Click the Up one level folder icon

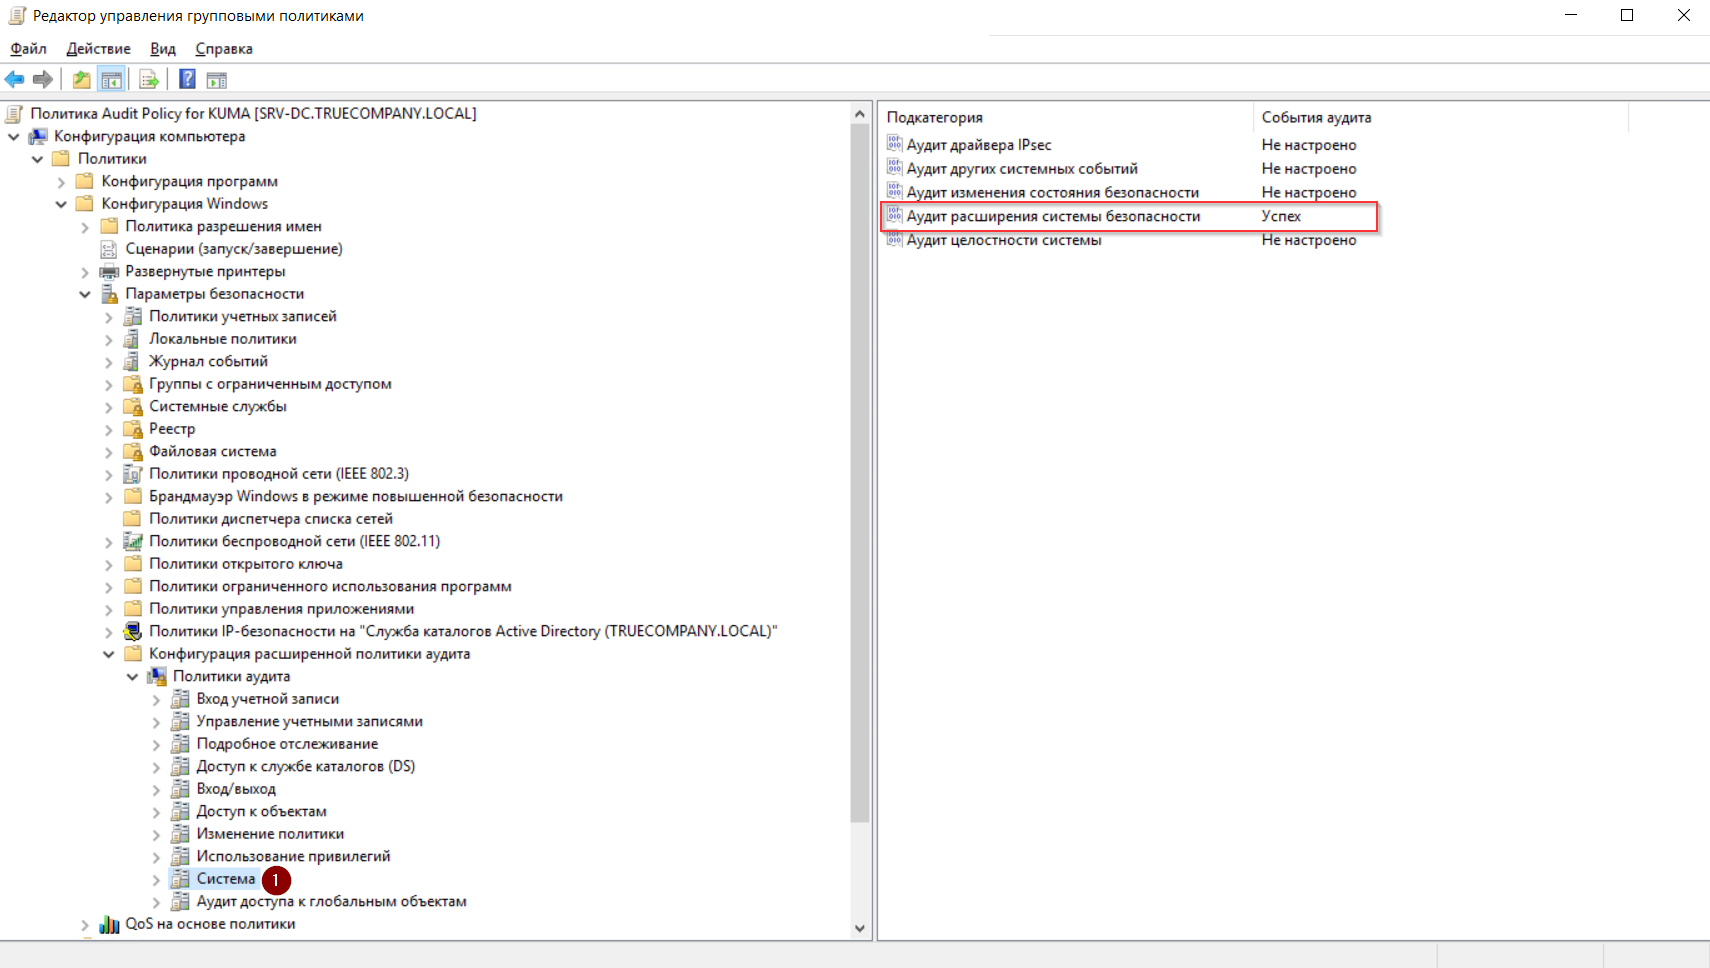[82, 80]
